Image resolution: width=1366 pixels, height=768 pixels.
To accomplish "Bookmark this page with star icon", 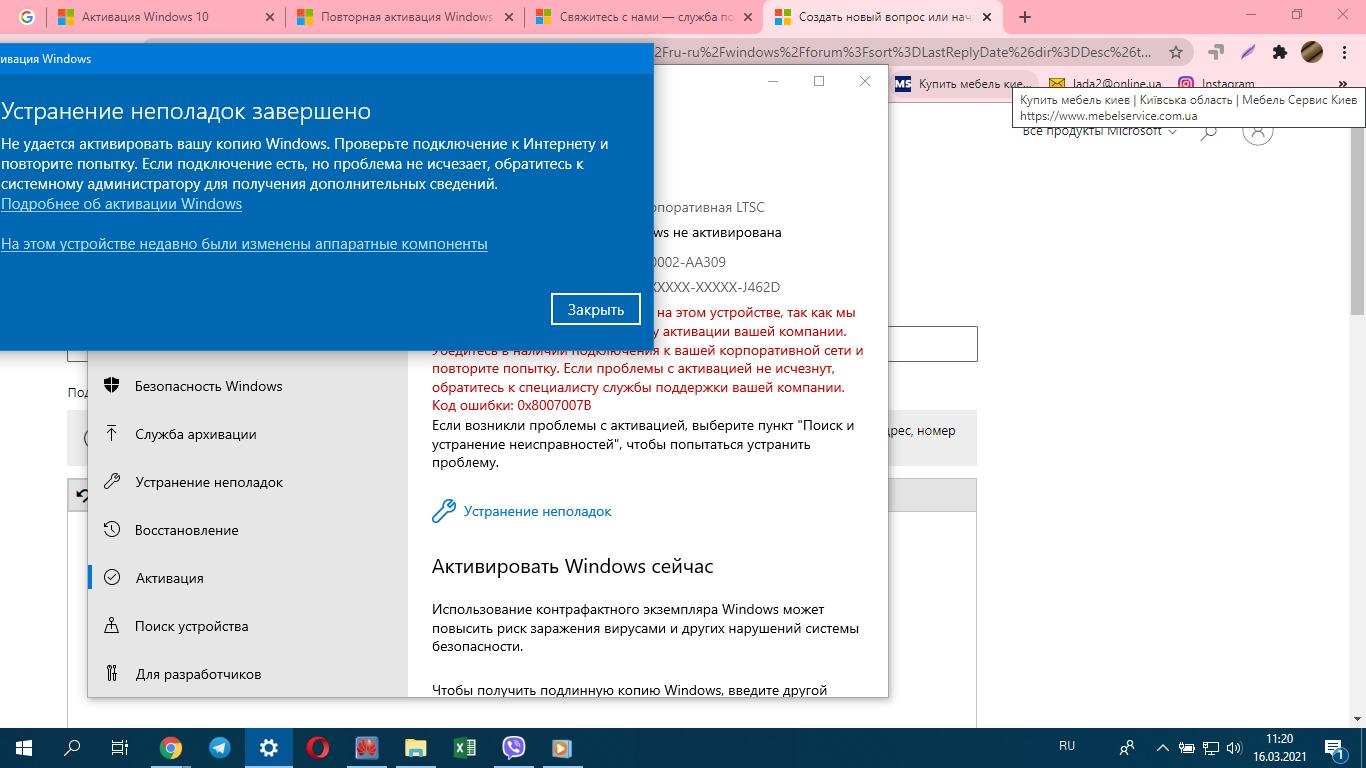I will [x=1176, y=52].
